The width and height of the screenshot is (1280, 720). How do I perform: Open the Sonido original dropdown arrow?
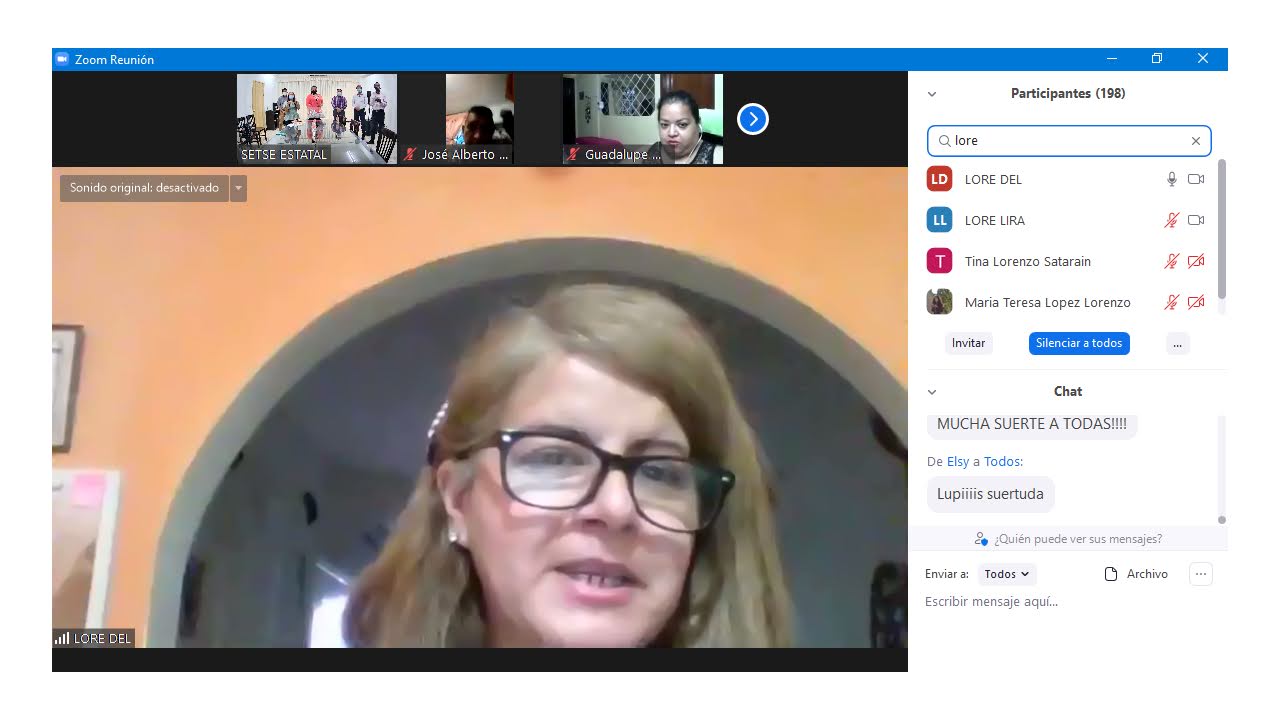(x=238, y=188)
